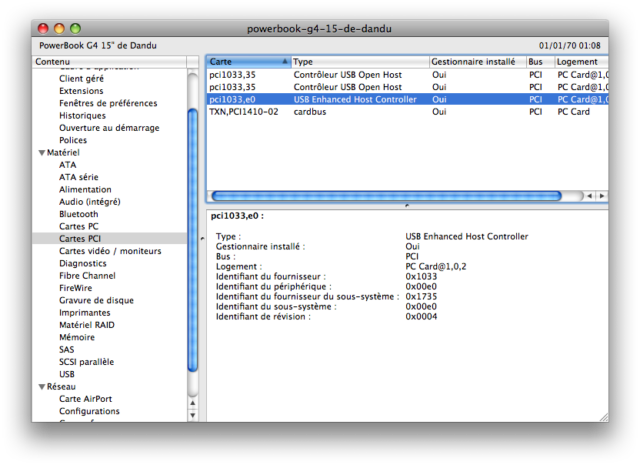Viewport: 640px width, 465px height.
Task: Sort by the Type column header
Action: [360, 62]
